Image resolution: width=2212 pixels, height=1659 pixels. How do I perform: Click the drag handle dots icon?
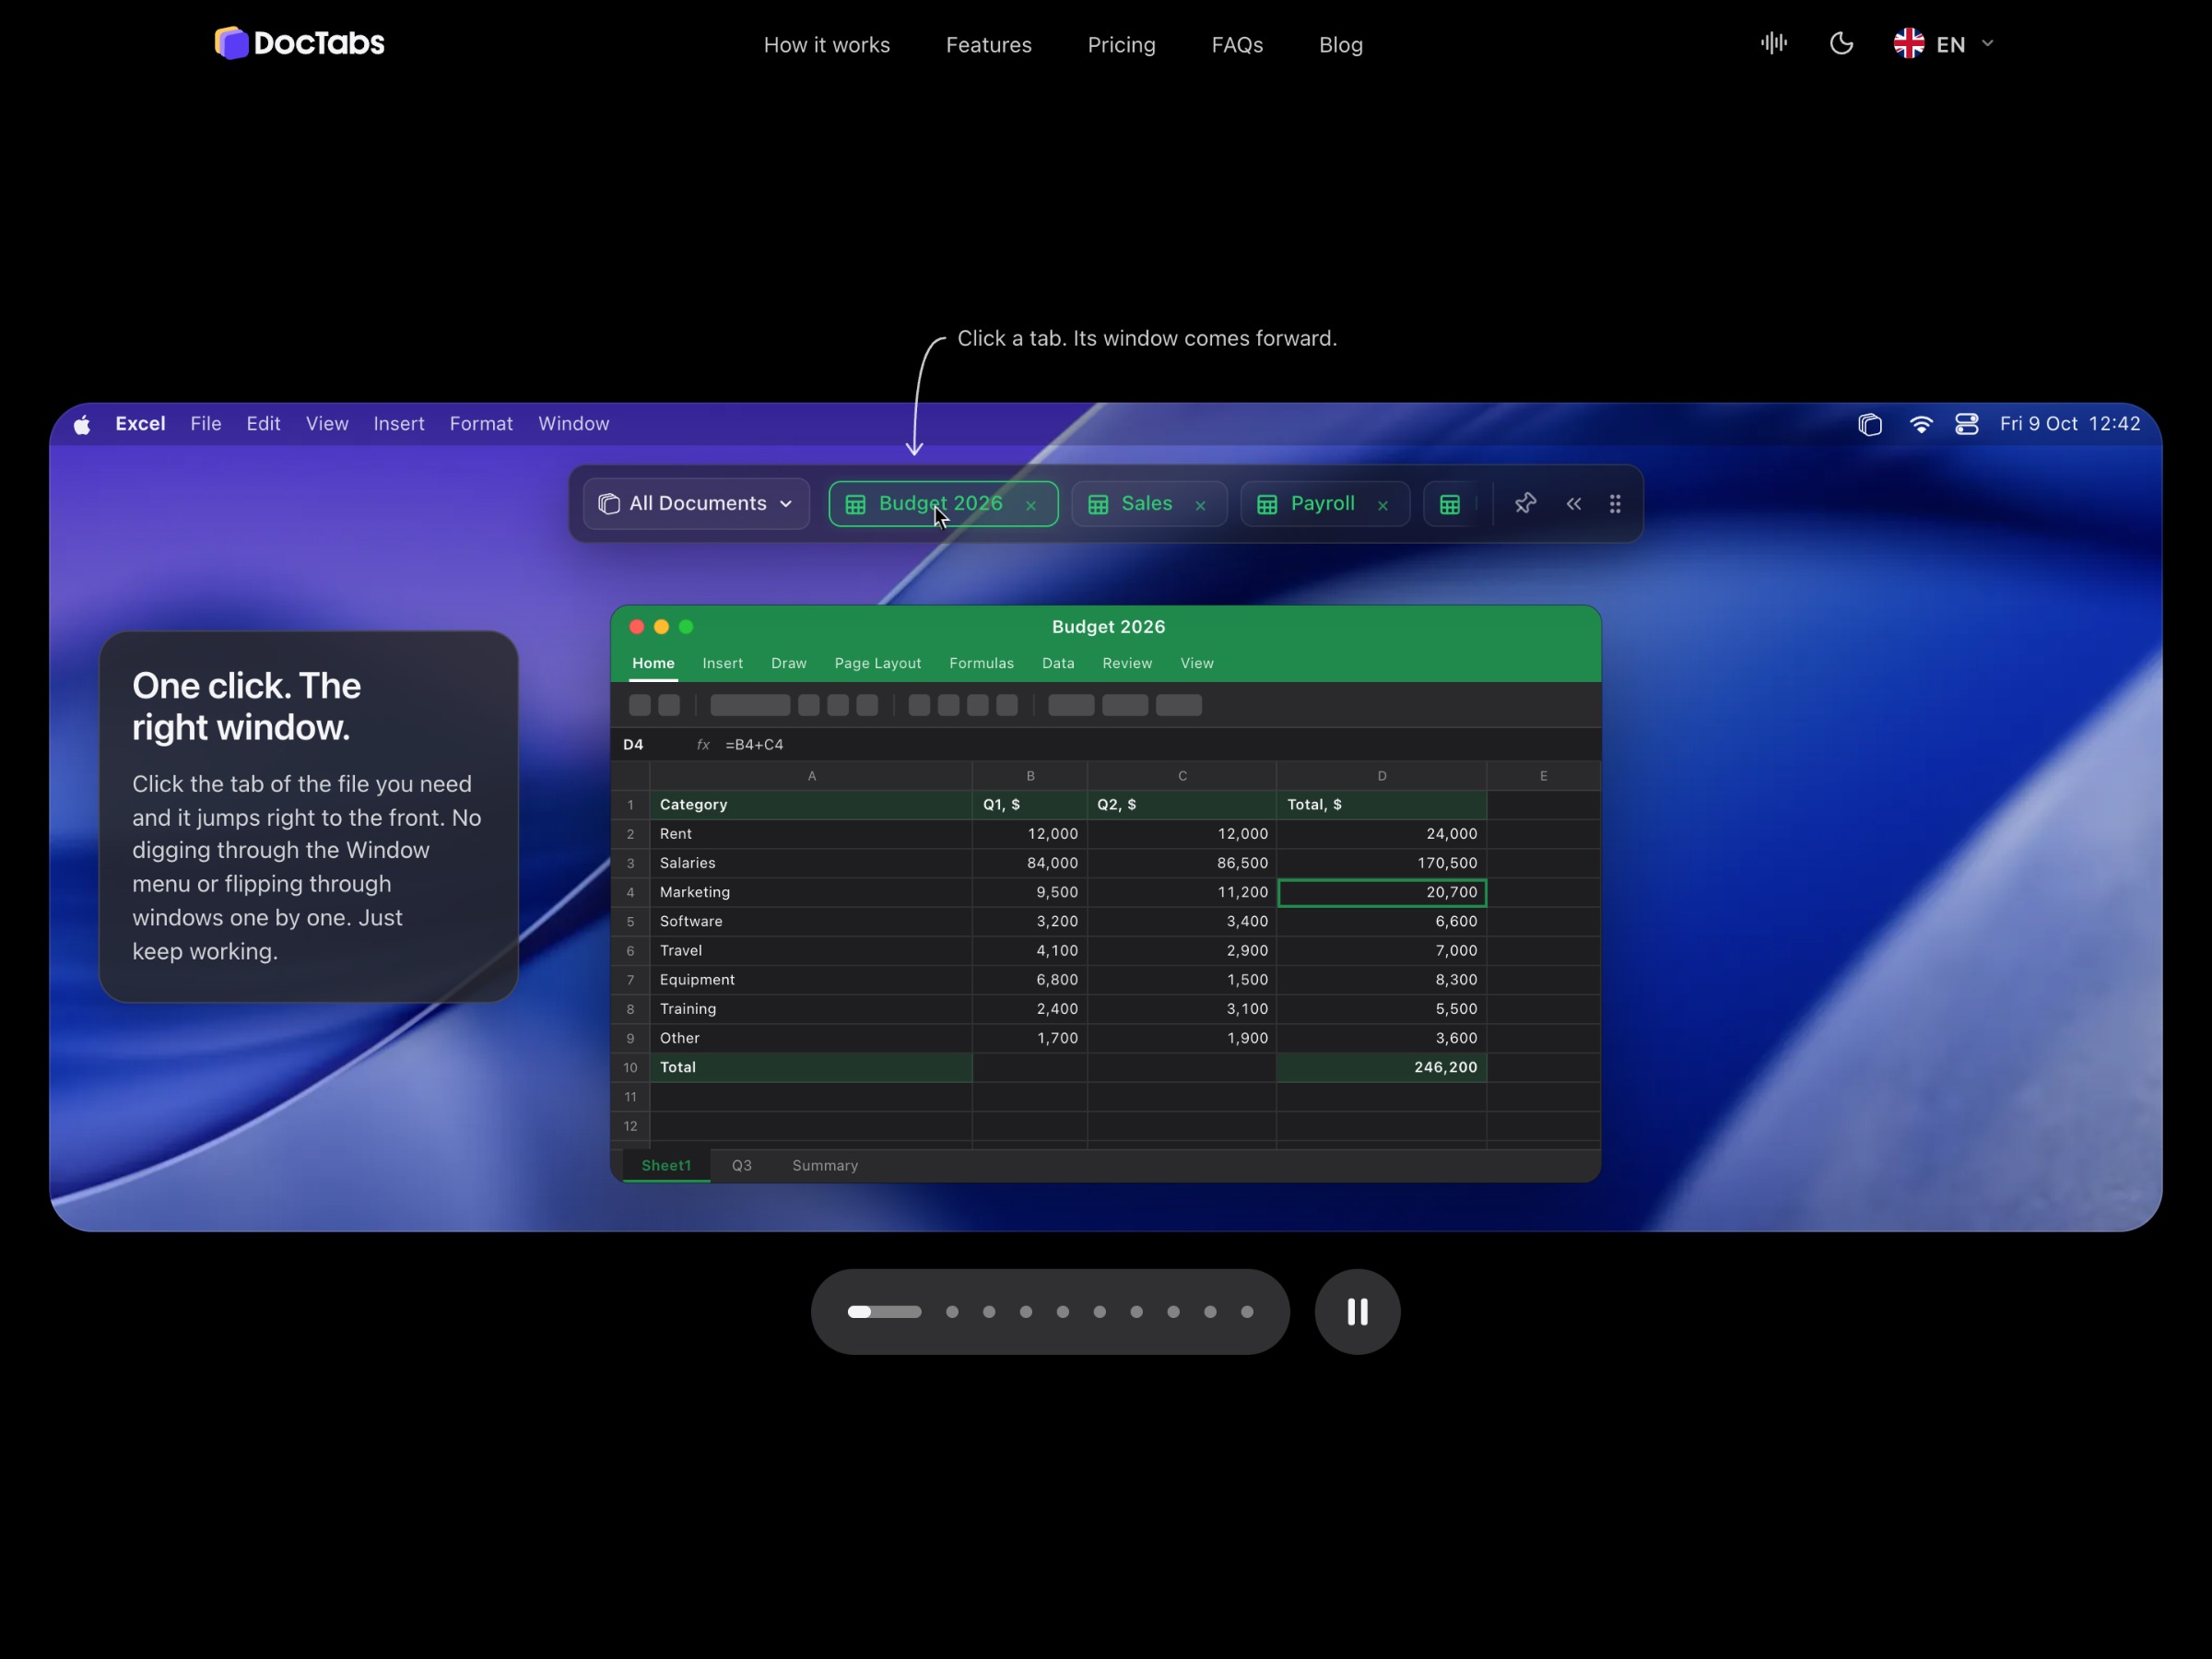1615,504
